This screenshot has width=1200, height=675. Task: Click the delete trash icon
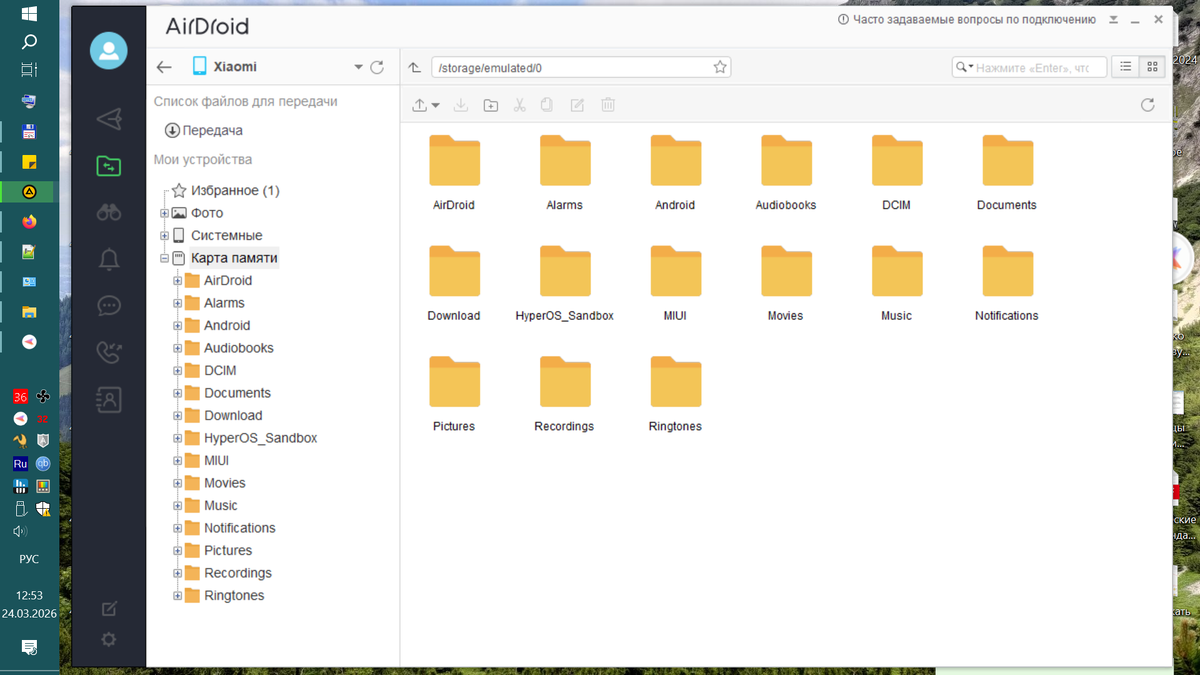[607, 105]
